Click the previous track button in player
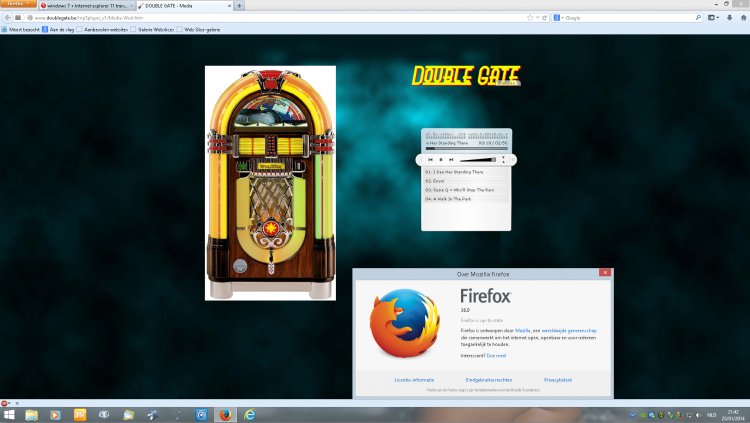Viewport: 750px width, 423px height. pos(430,159)
